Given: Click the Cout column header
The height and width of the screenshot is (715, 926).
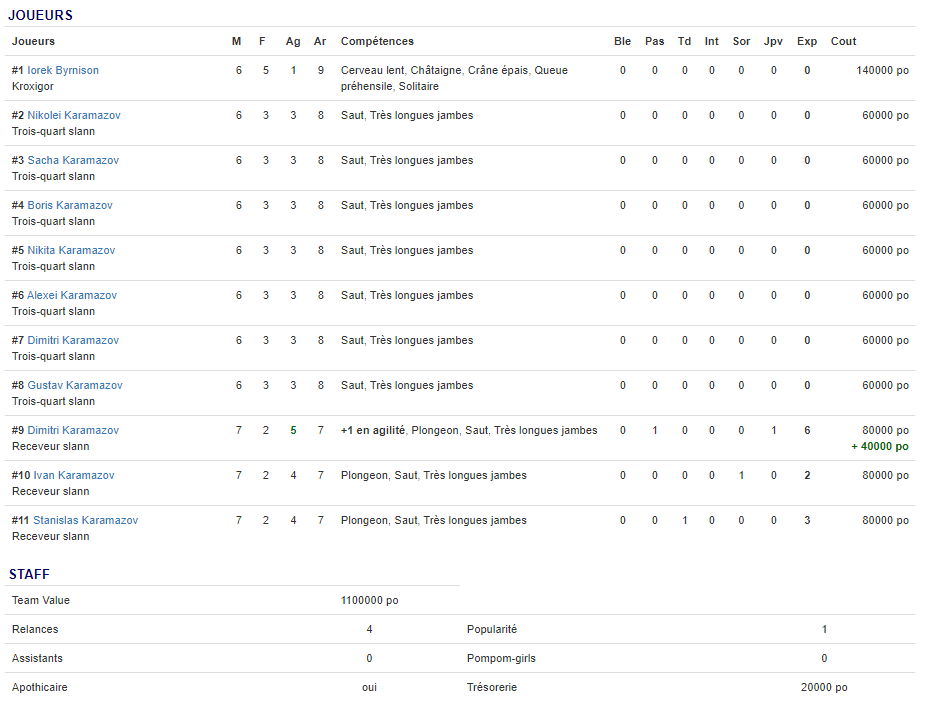Looking at the screenshot, I should [843, 42].
